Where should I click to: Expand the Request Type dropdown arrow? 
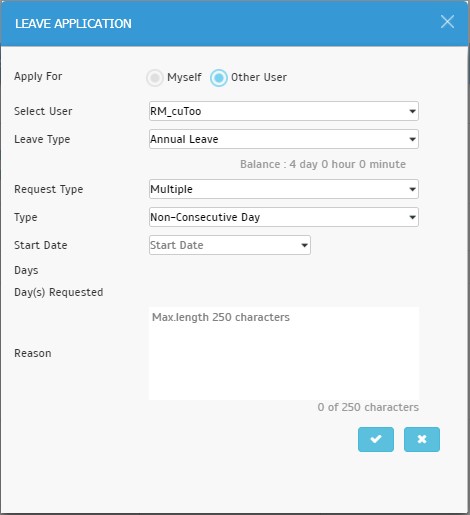coord(412,189)
